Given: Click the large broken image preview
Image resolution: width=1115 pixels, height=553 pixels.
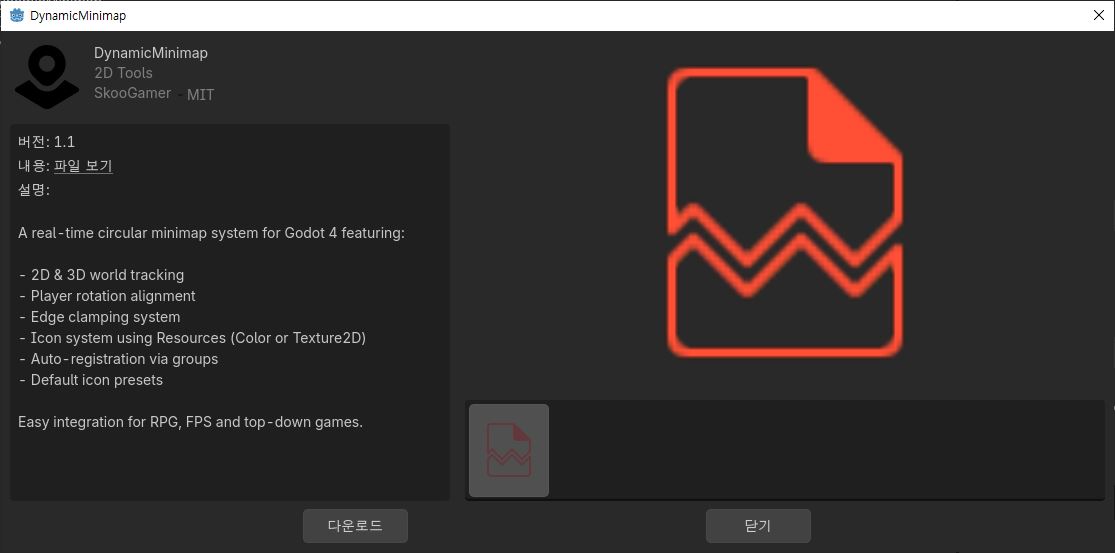Looking at the screenshot, I should point(785,212).
